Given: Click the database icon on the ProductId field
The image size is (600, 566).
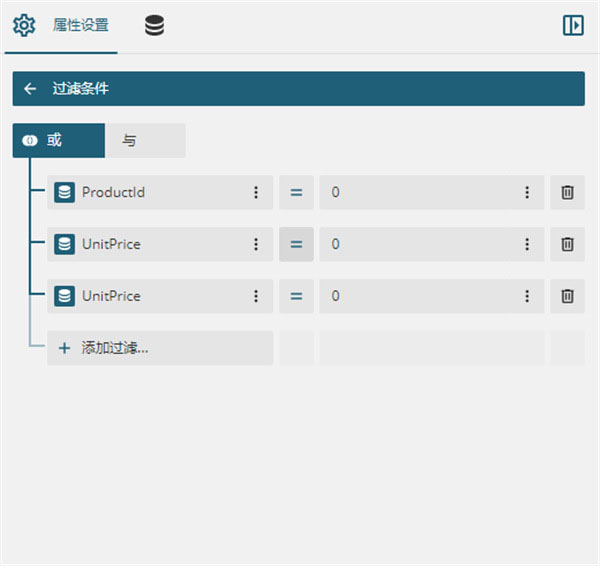Looking at the screenshot, I should coord(64,192).
